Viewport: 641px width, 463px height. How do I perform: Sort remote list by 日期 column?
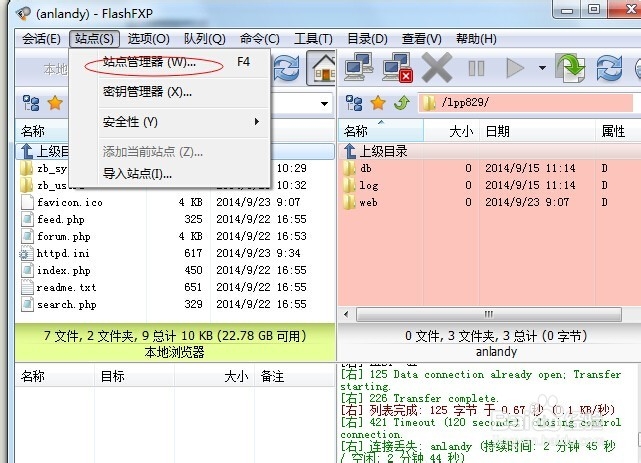pos(537,131)
